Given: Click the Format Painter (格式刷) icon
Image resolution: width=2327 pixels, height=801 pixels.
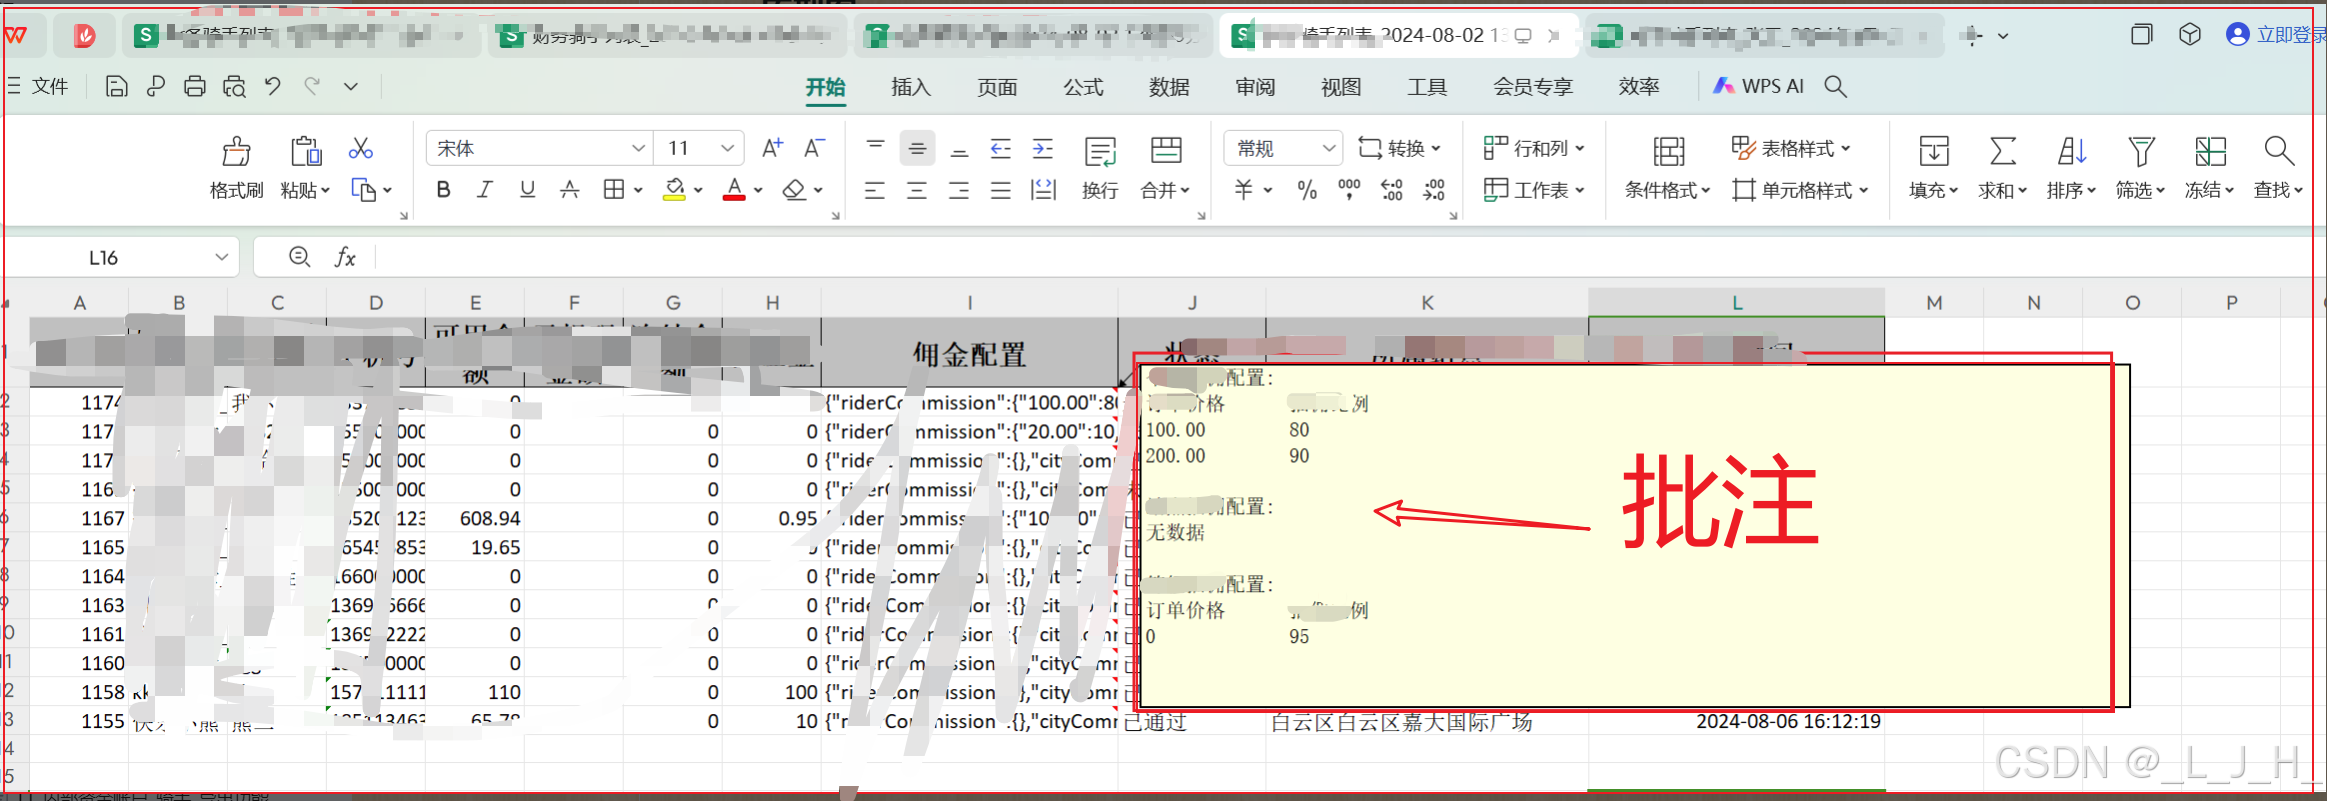Looking at the screenshot, I should 236,151.
